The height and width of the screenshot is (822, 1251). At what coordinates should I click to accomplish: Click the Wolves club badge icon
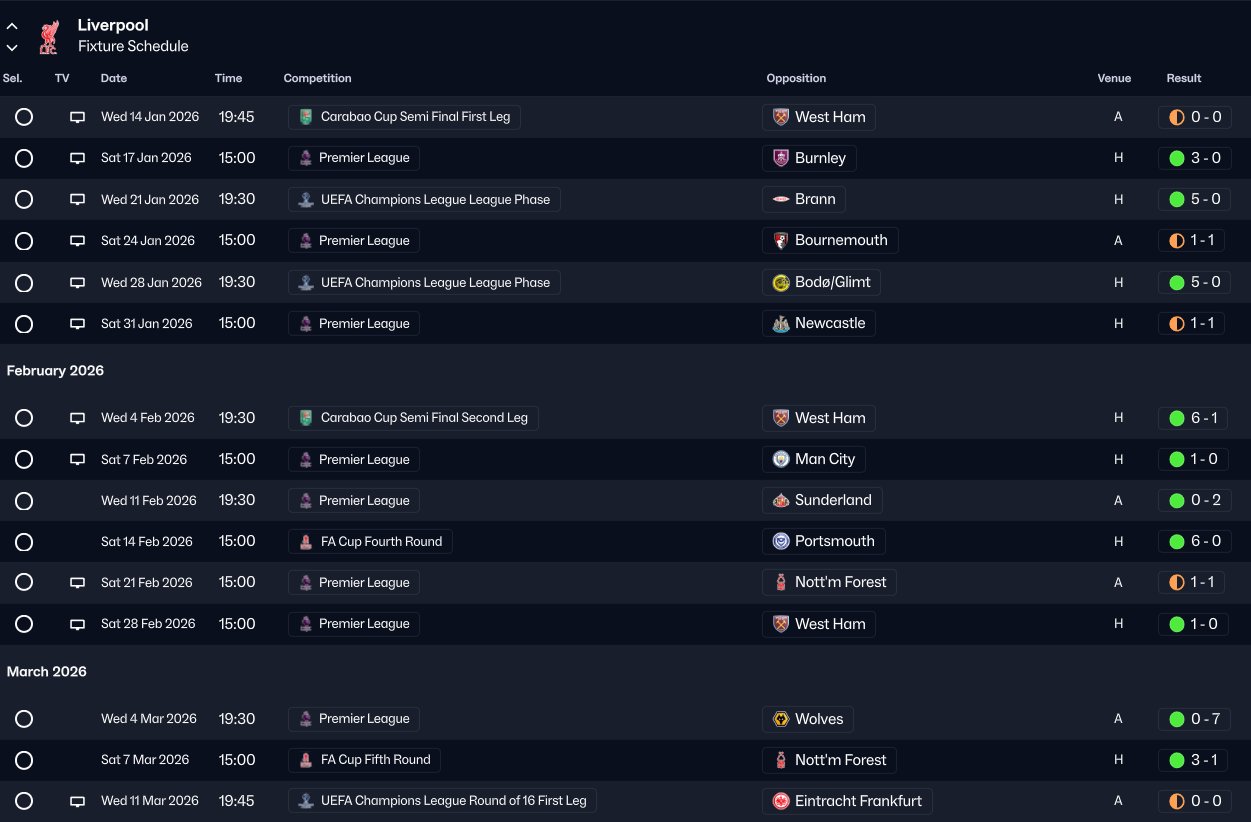(x=781, y=719)
